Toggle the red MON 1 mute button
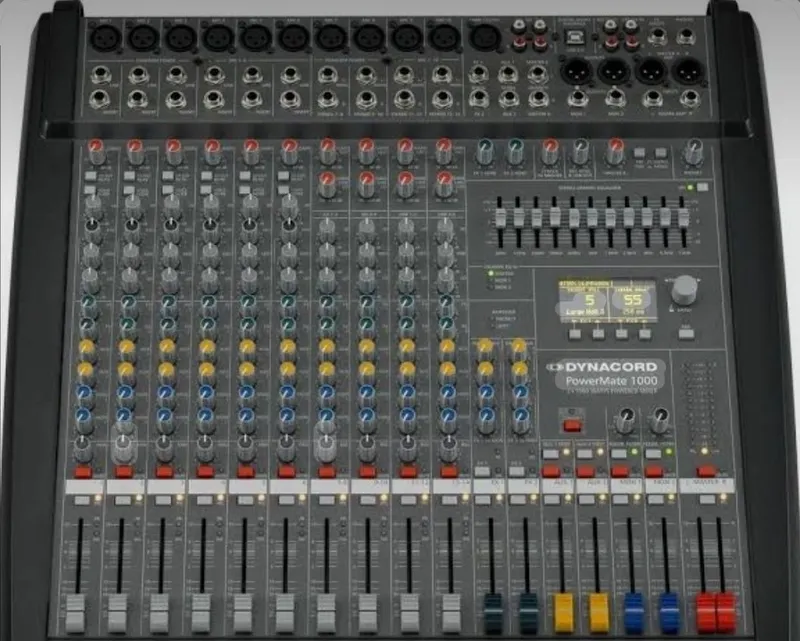Image resolution: width=800 pixels, height=641 pixels. click(619, 472)
